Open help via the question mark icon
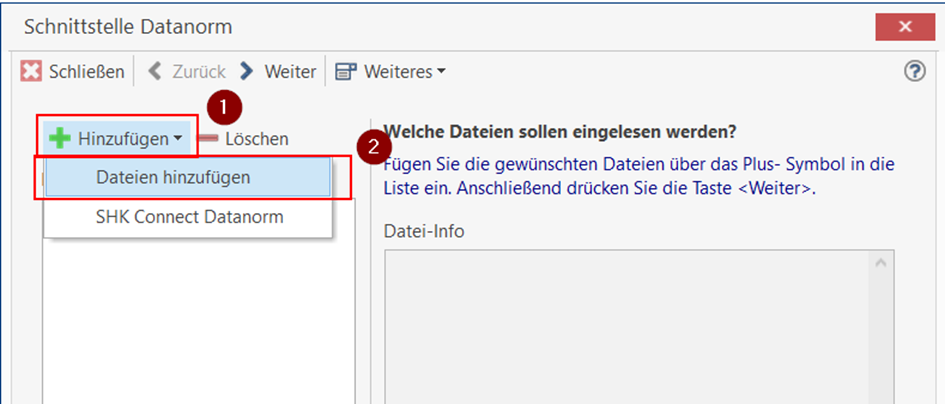This screenshot has height=404, width=945. click(x=914, y=71)
